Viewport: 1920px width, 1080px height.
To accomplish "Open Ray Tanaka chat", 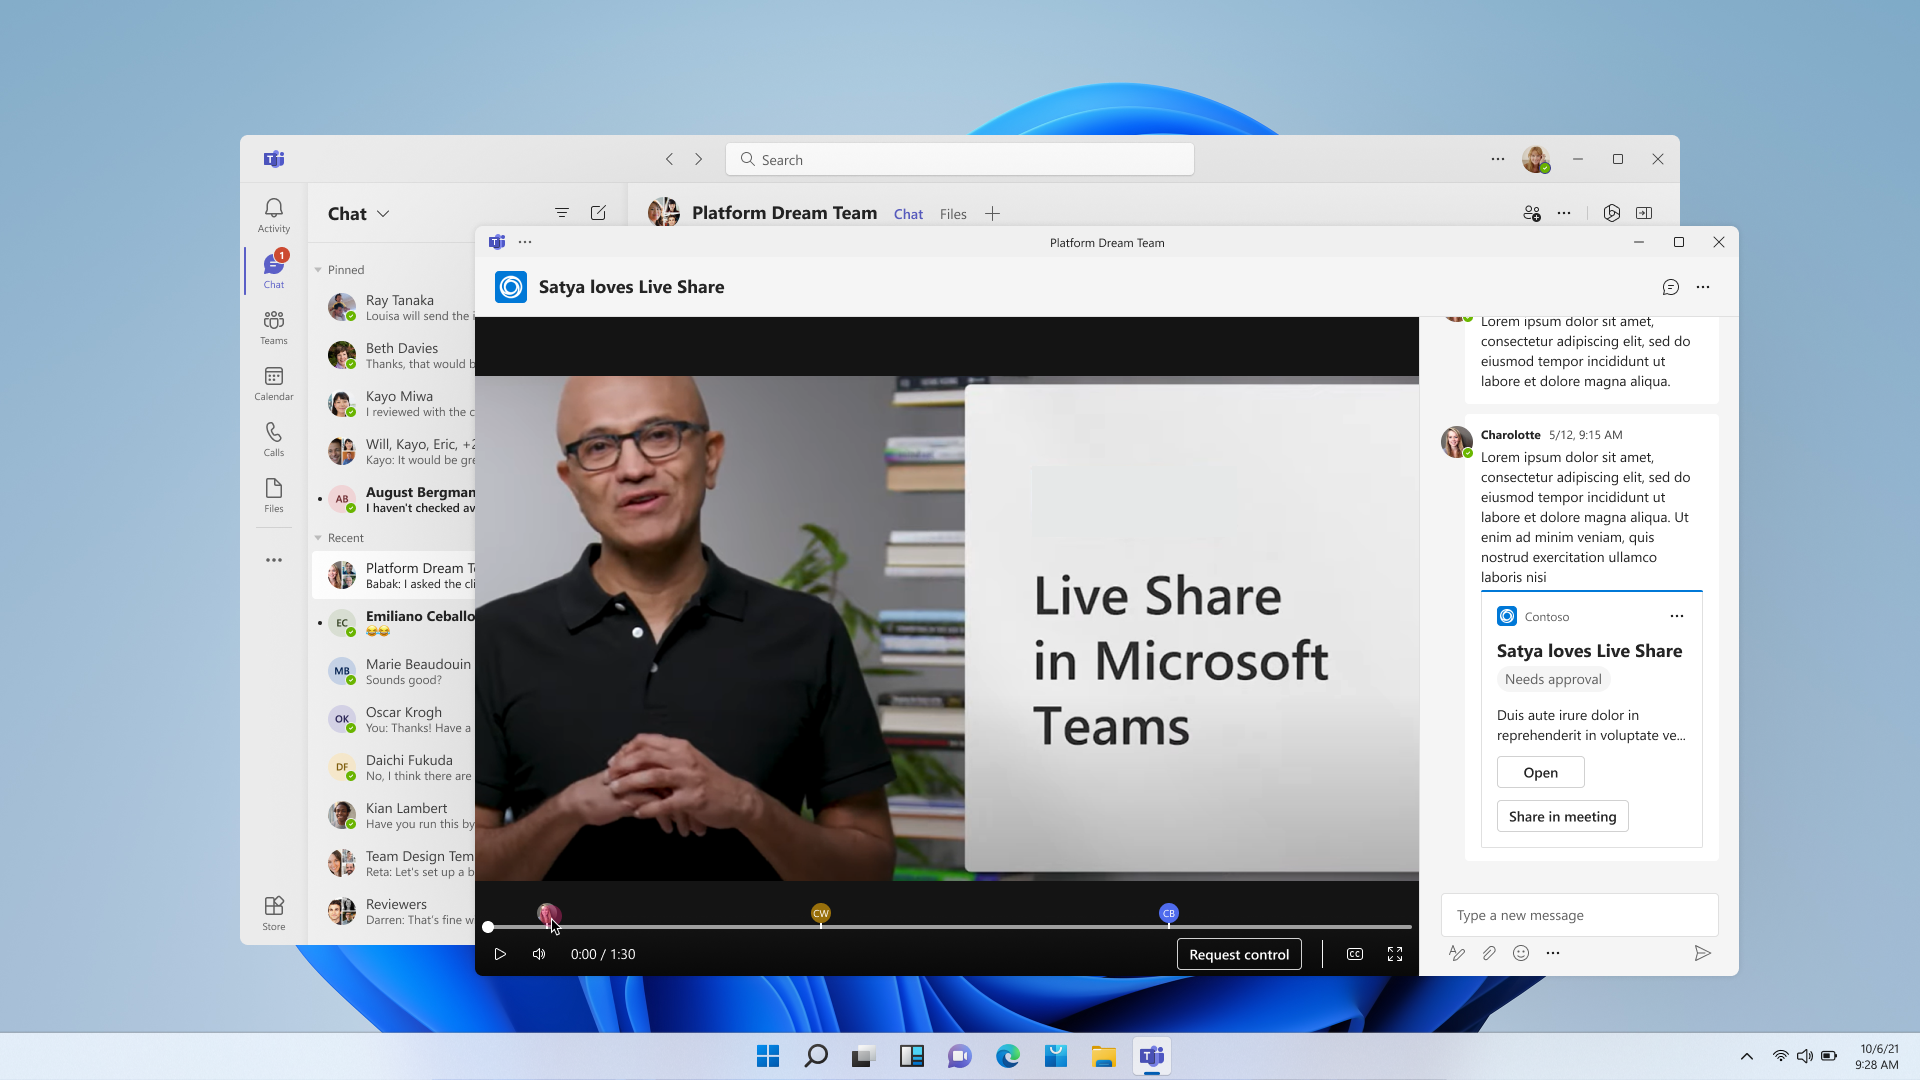I will [394, 307].
